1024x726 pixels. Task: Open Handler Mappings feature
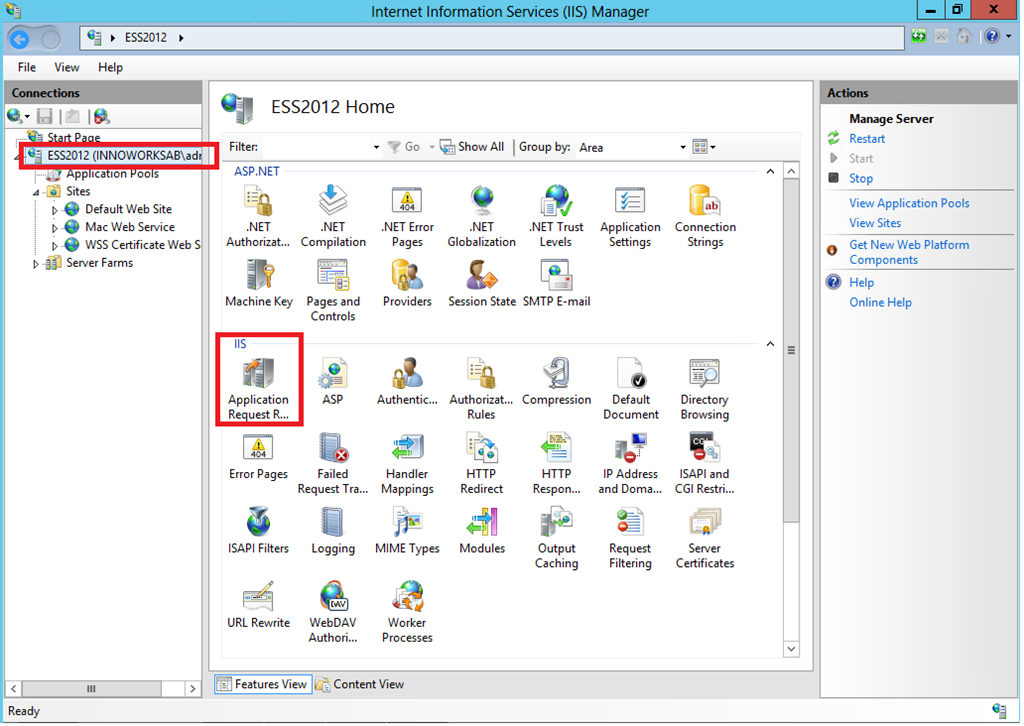tap(408, 463)
